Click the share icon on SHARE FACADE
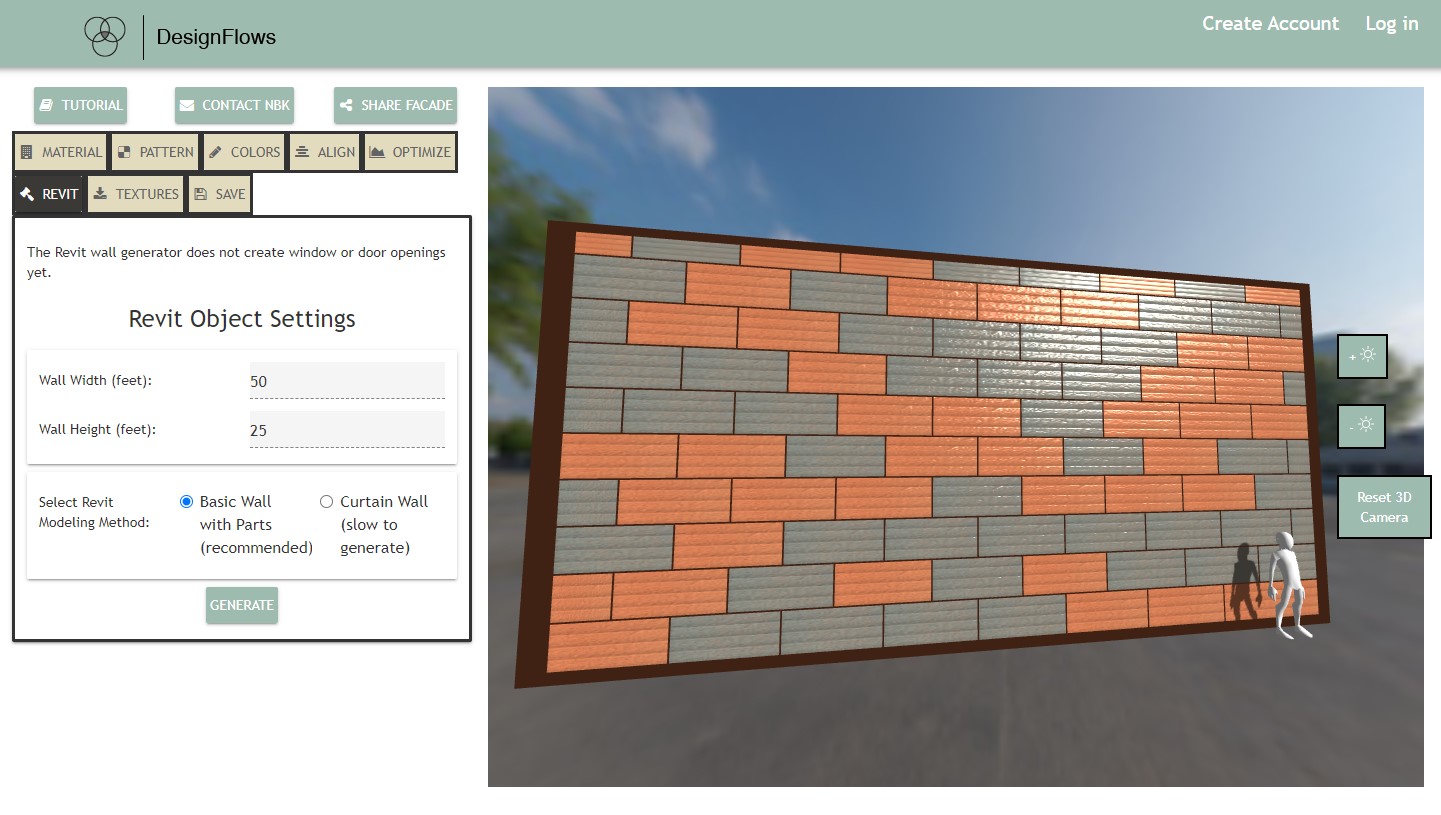Viewport: 1441px width, 815px height. (347, 105)
